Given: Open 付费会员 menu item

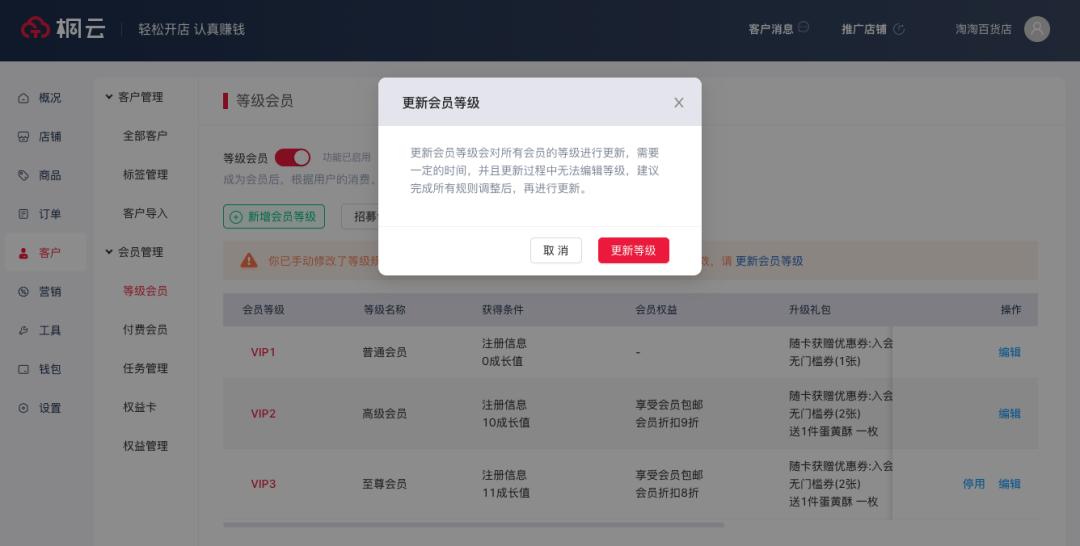Looking at the screenshot, I should (145, 330).
